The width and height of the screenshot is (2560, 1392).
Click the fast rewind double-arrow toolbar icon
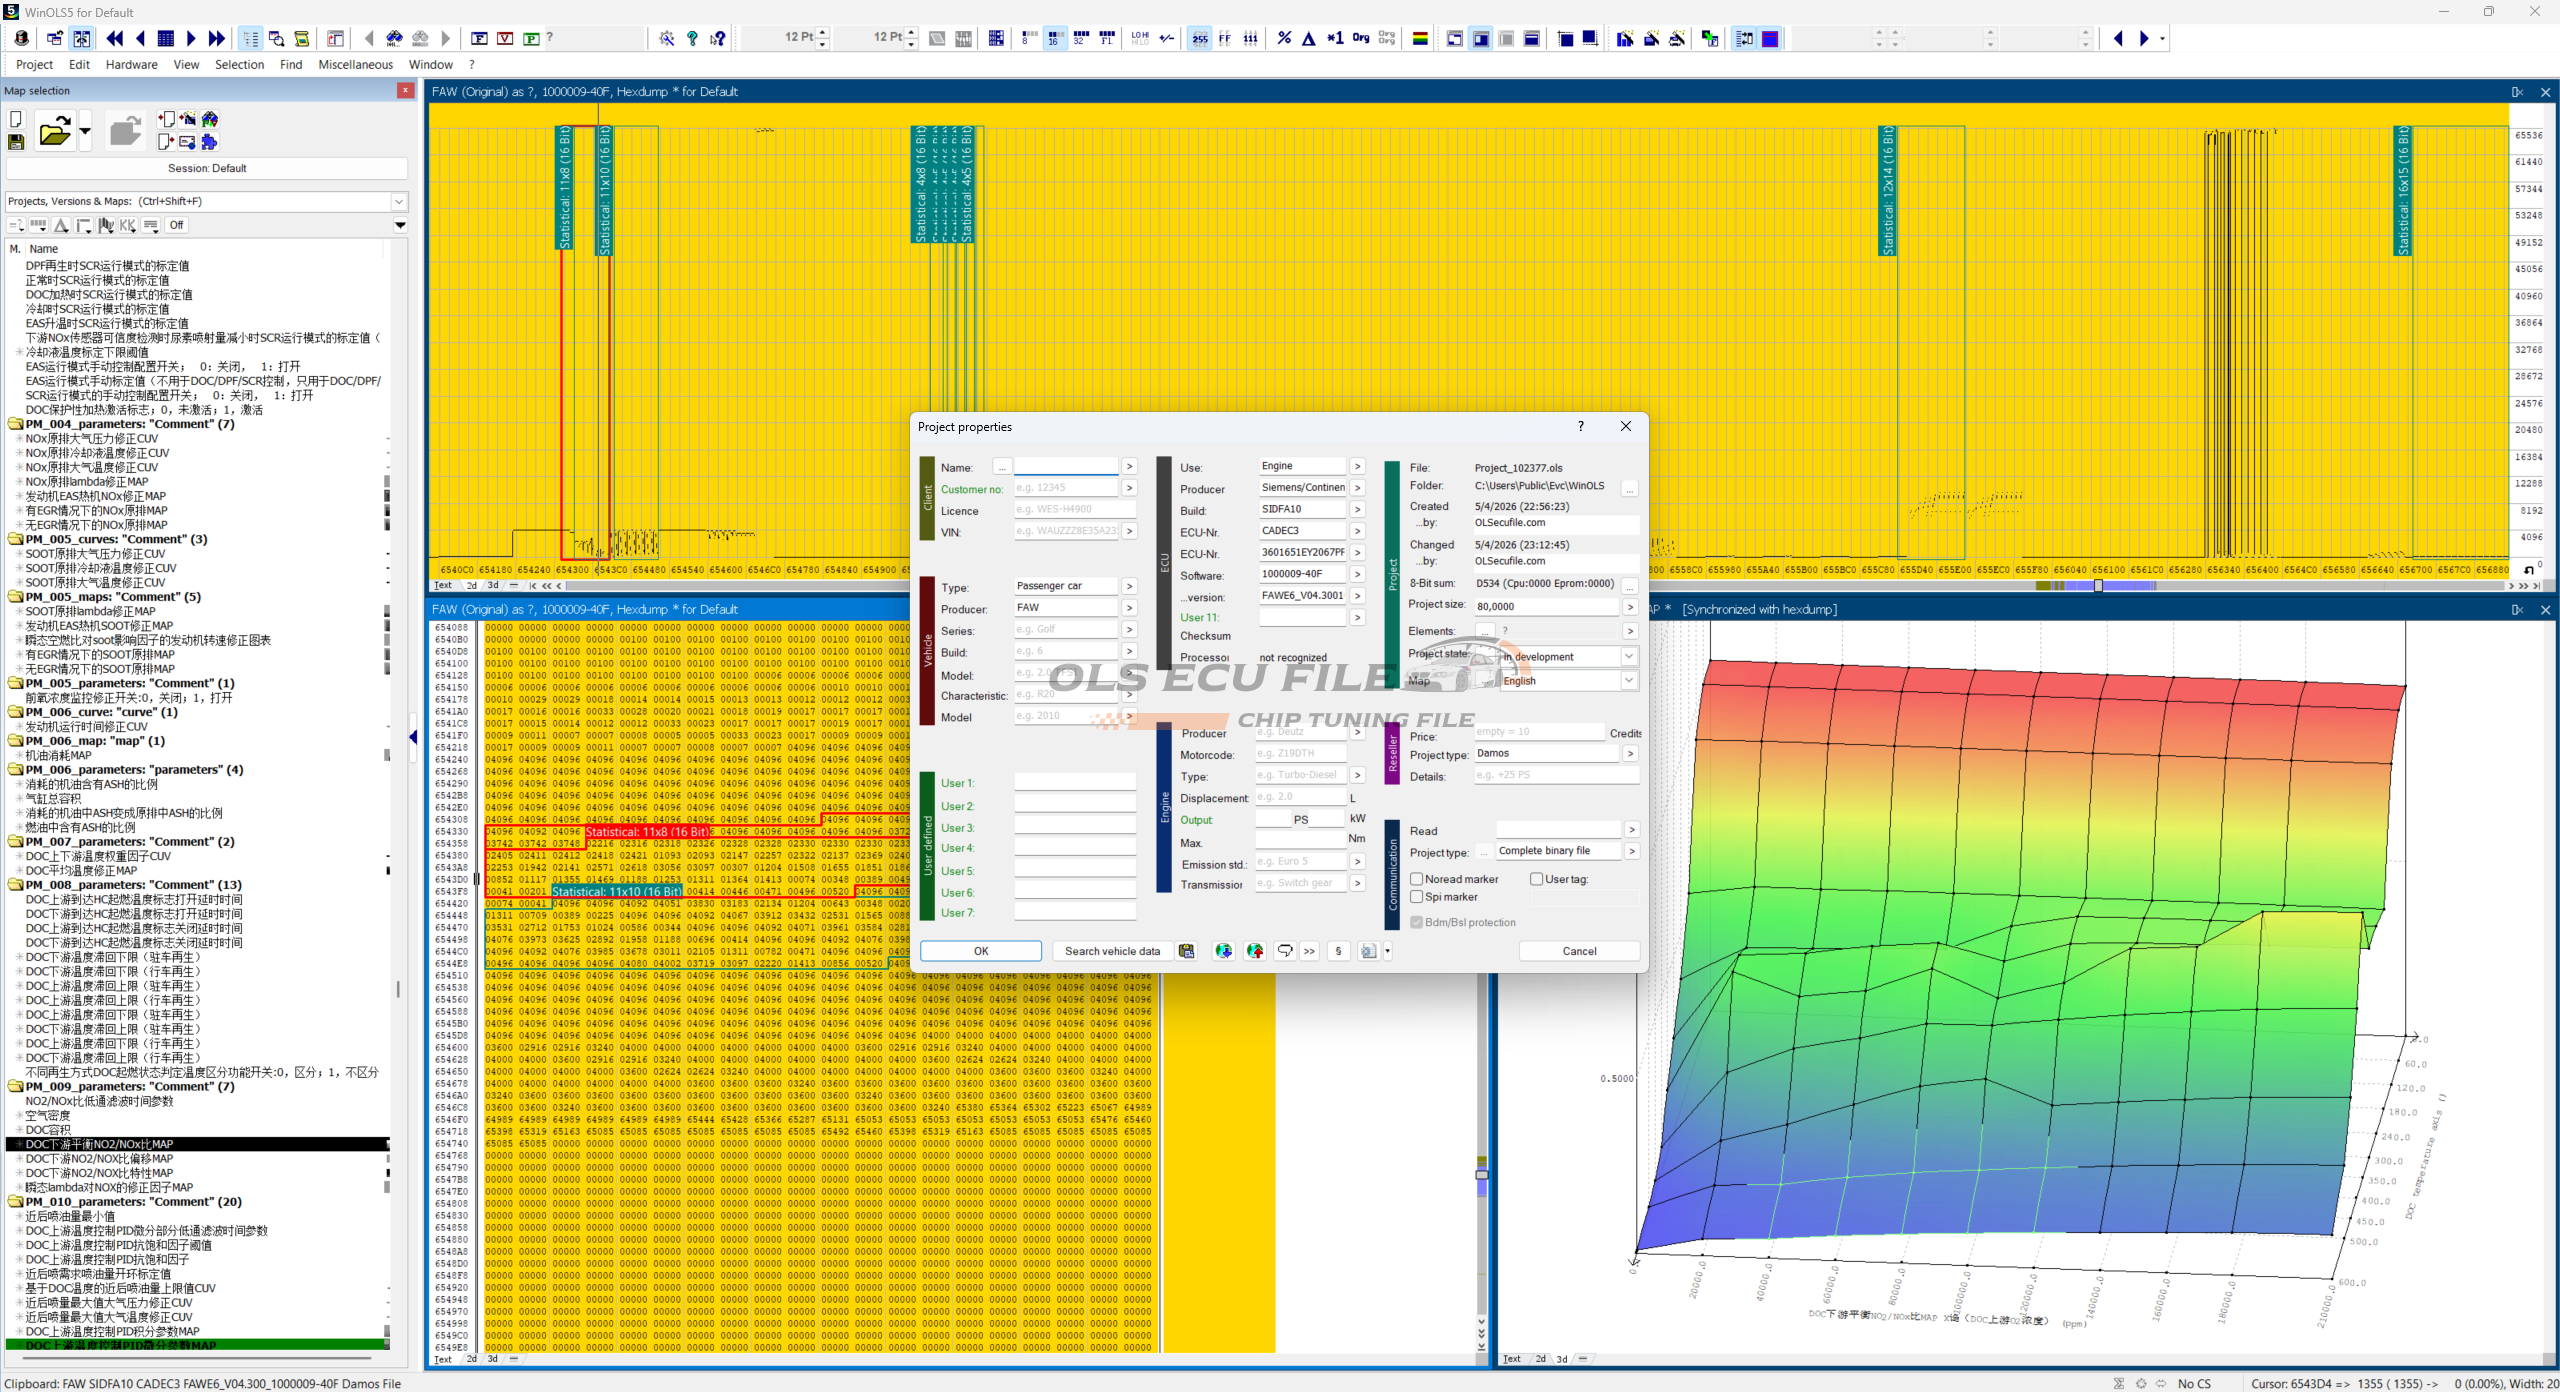coord(115,39)
